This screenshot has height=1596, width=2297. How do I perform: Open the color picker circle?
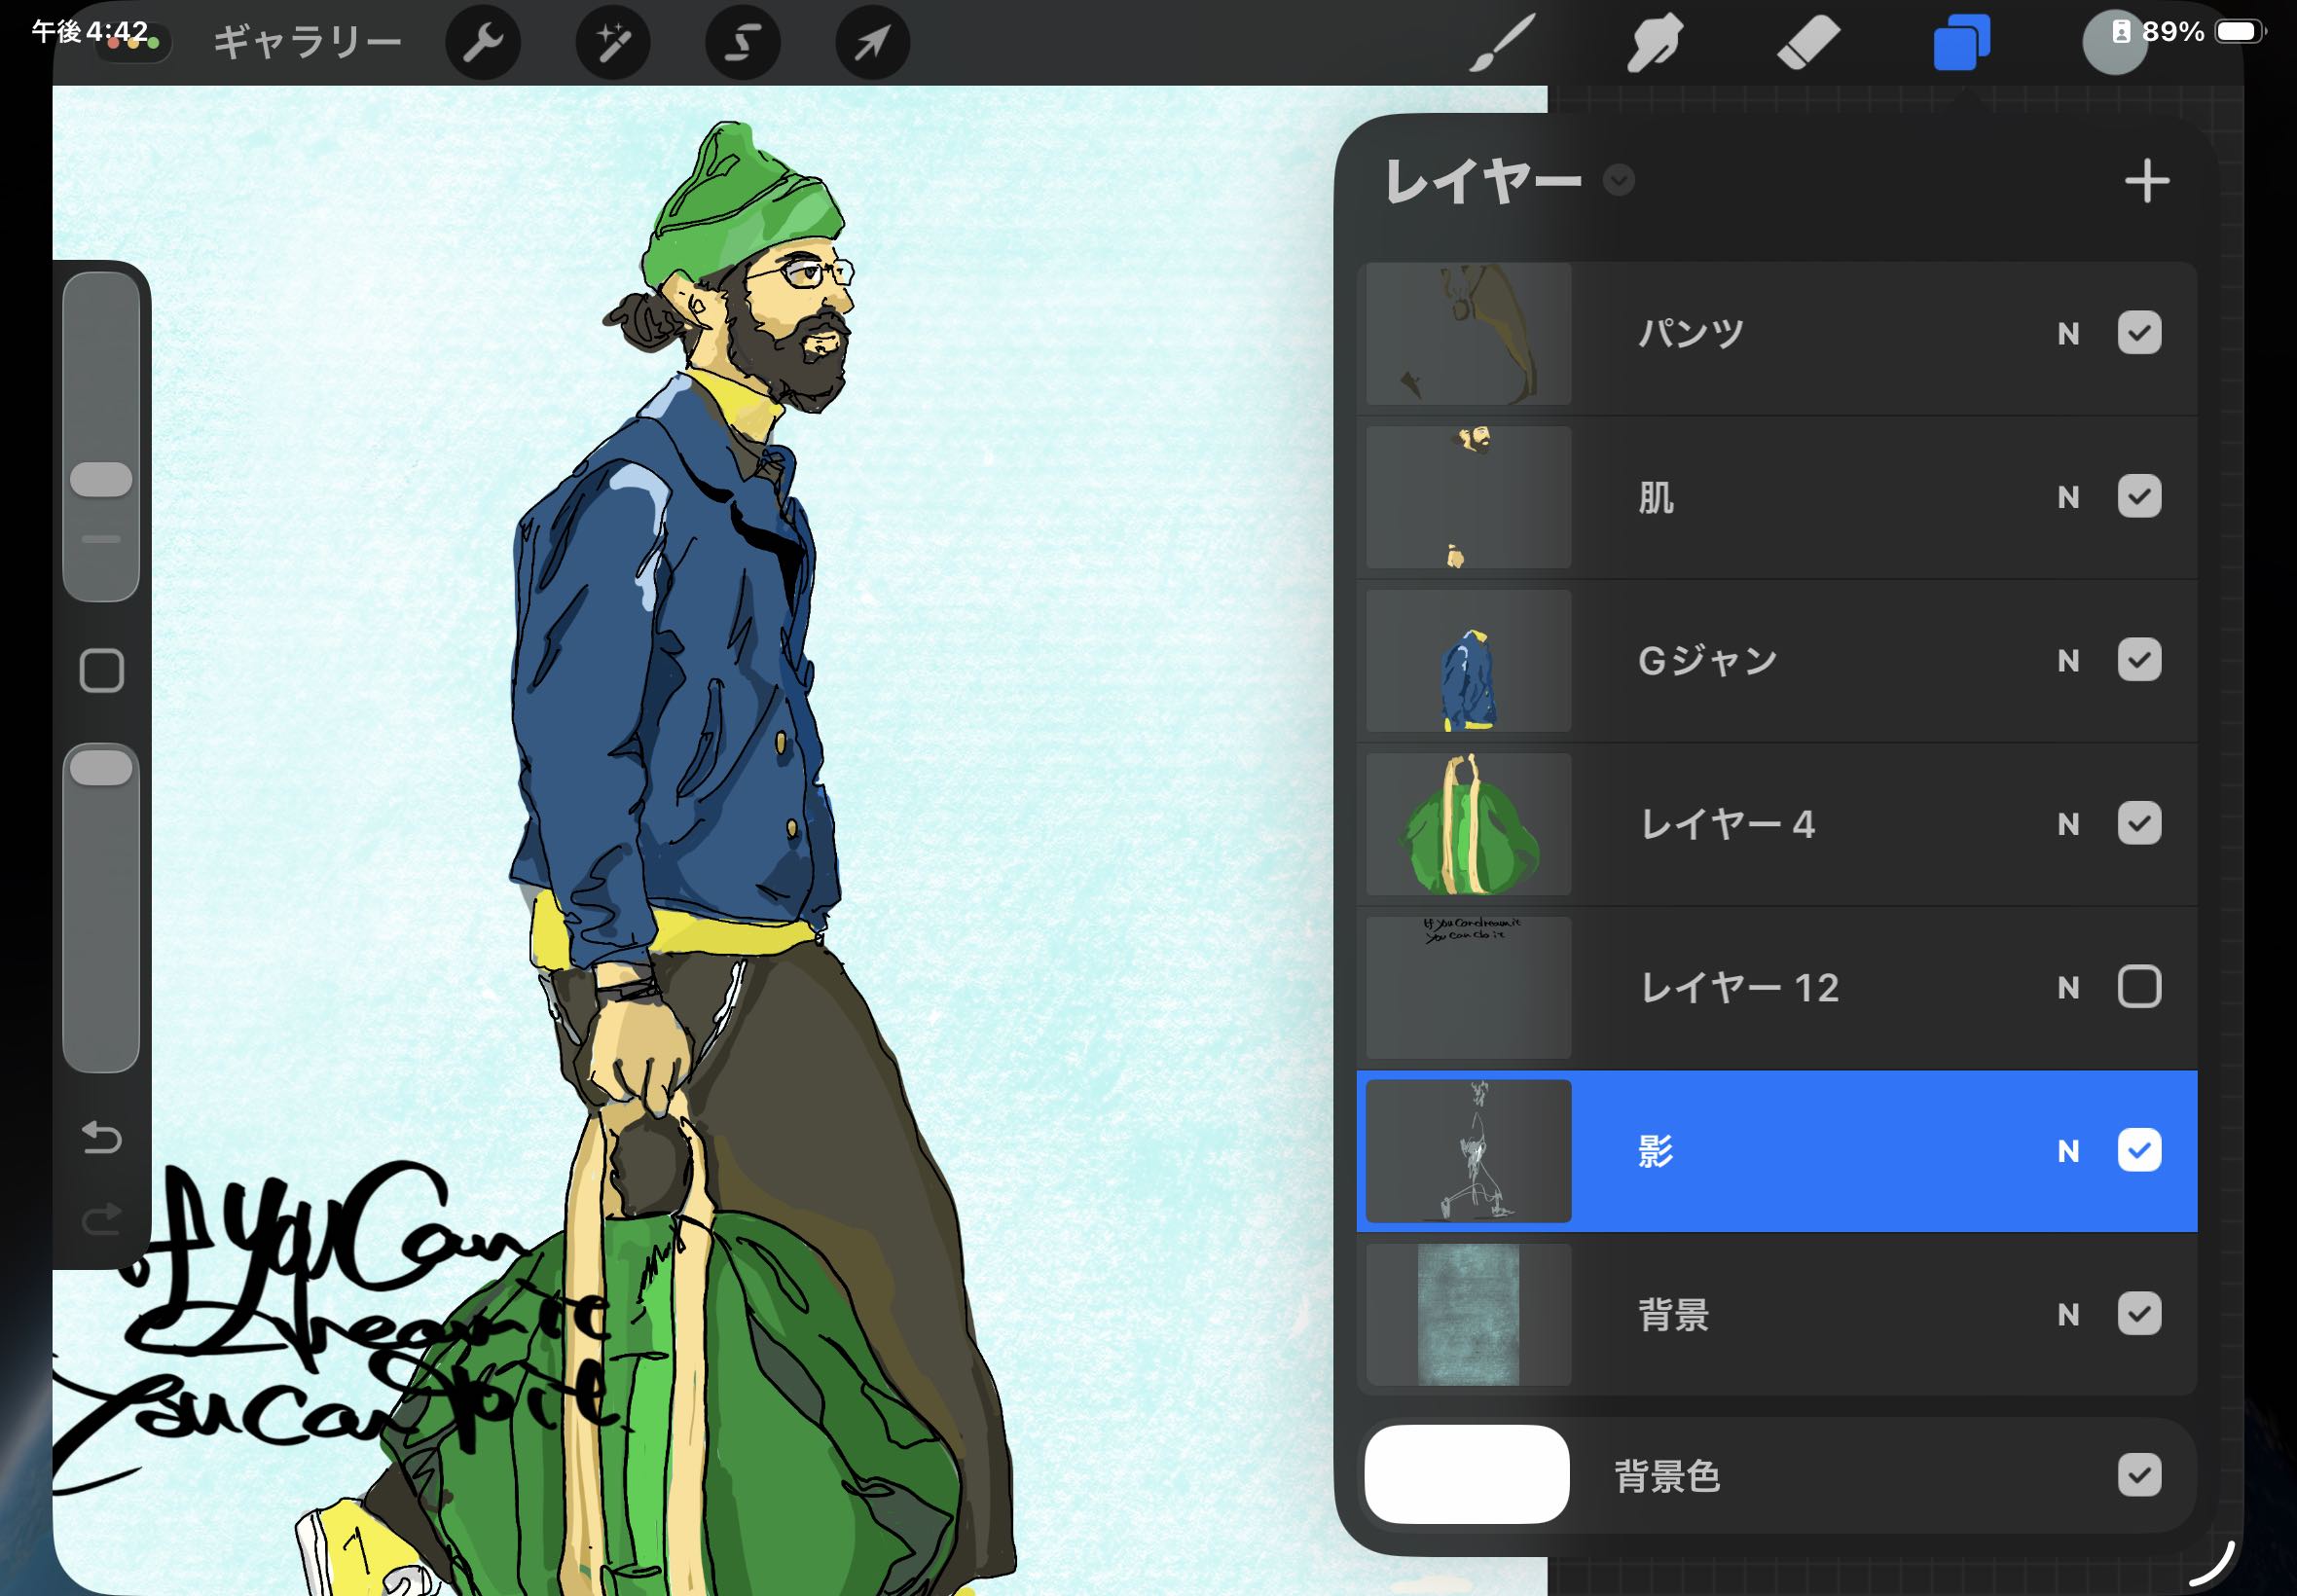[2114, 44]
